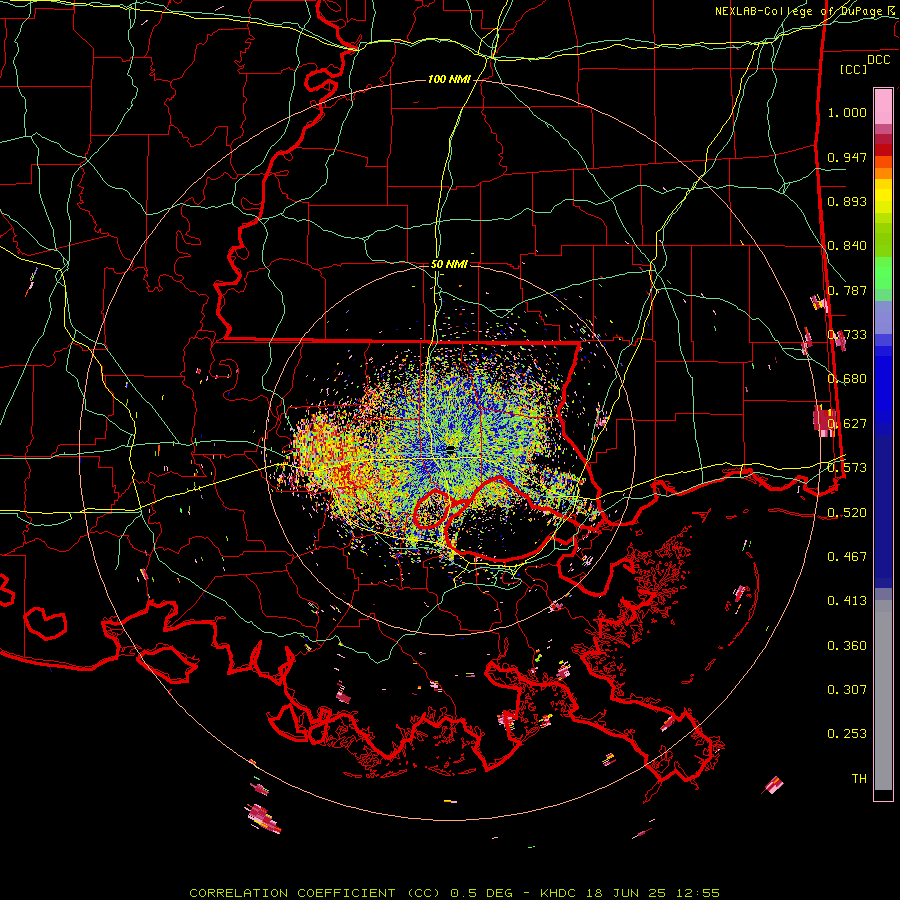Click the Correlation Coefficient caption at bottom
900x900 pixels.
click(454, 893)
